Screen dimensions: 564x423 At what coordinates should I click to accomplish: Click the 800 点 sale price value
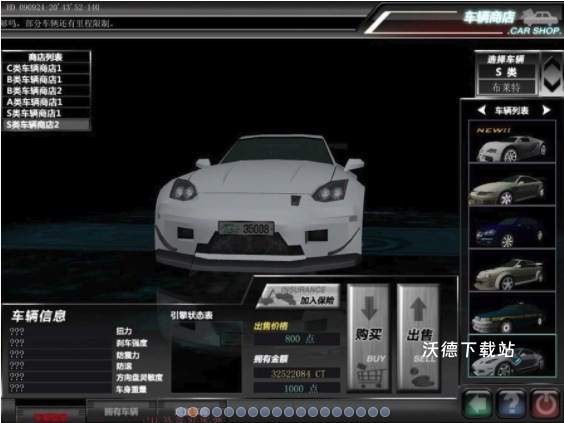click(297, 339)
